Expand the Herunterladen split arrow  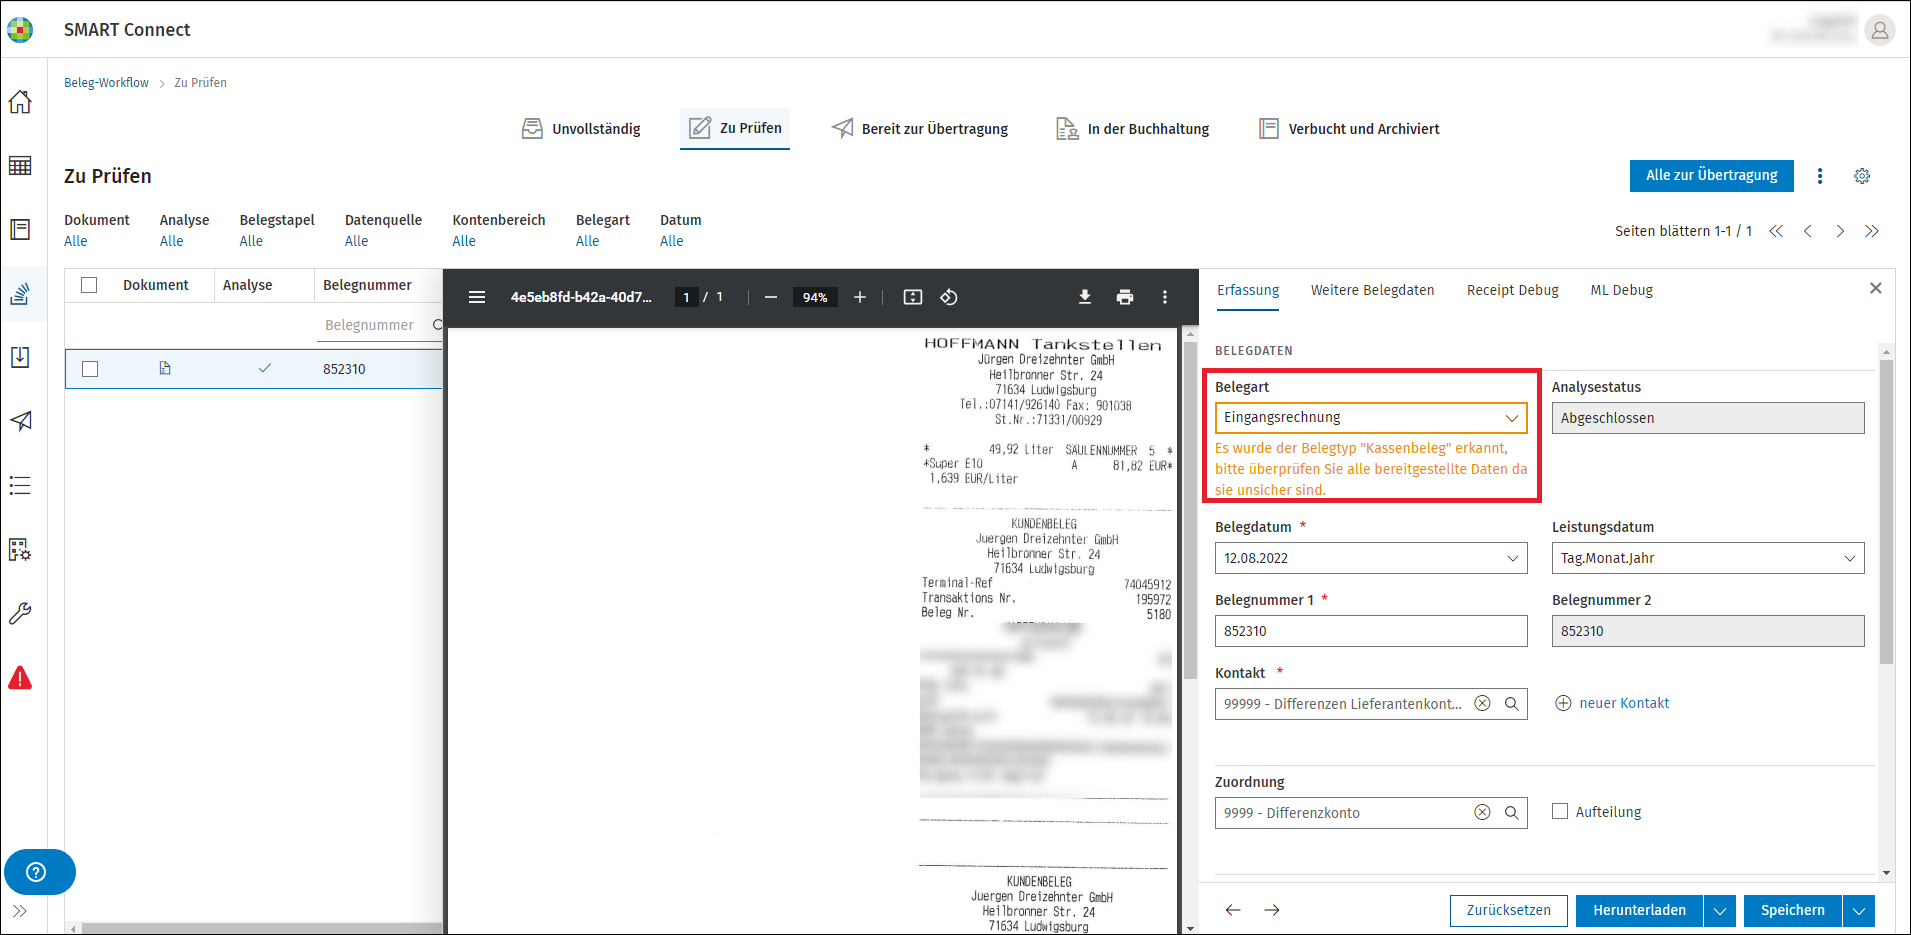(1720, 911)
